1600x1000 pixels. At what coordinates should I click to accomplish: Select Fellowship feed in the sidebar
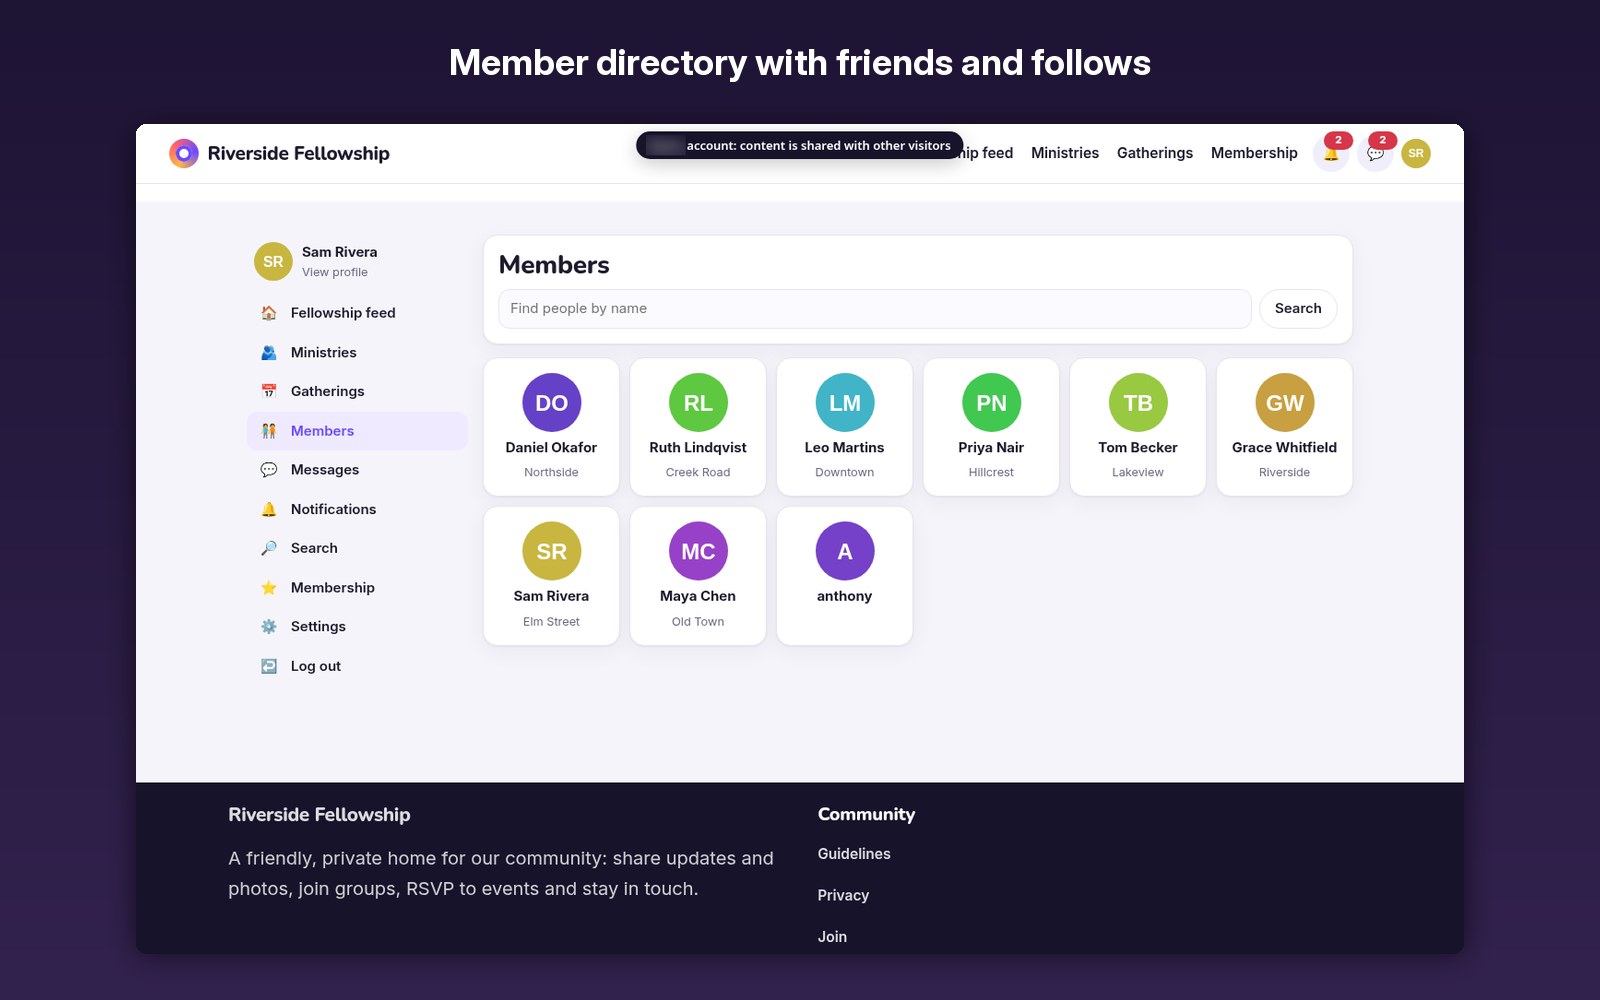pos(357,313)
